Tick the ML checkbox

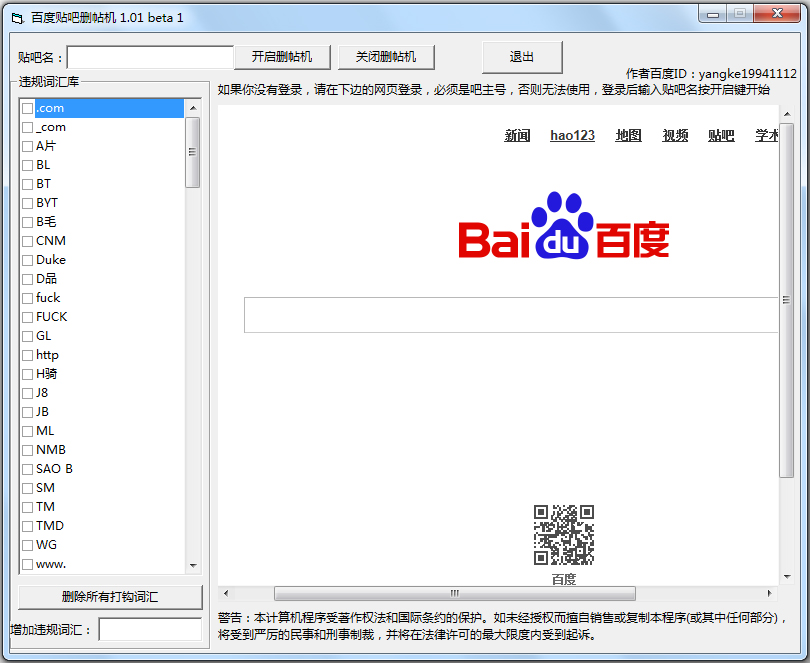pos(27,431)
